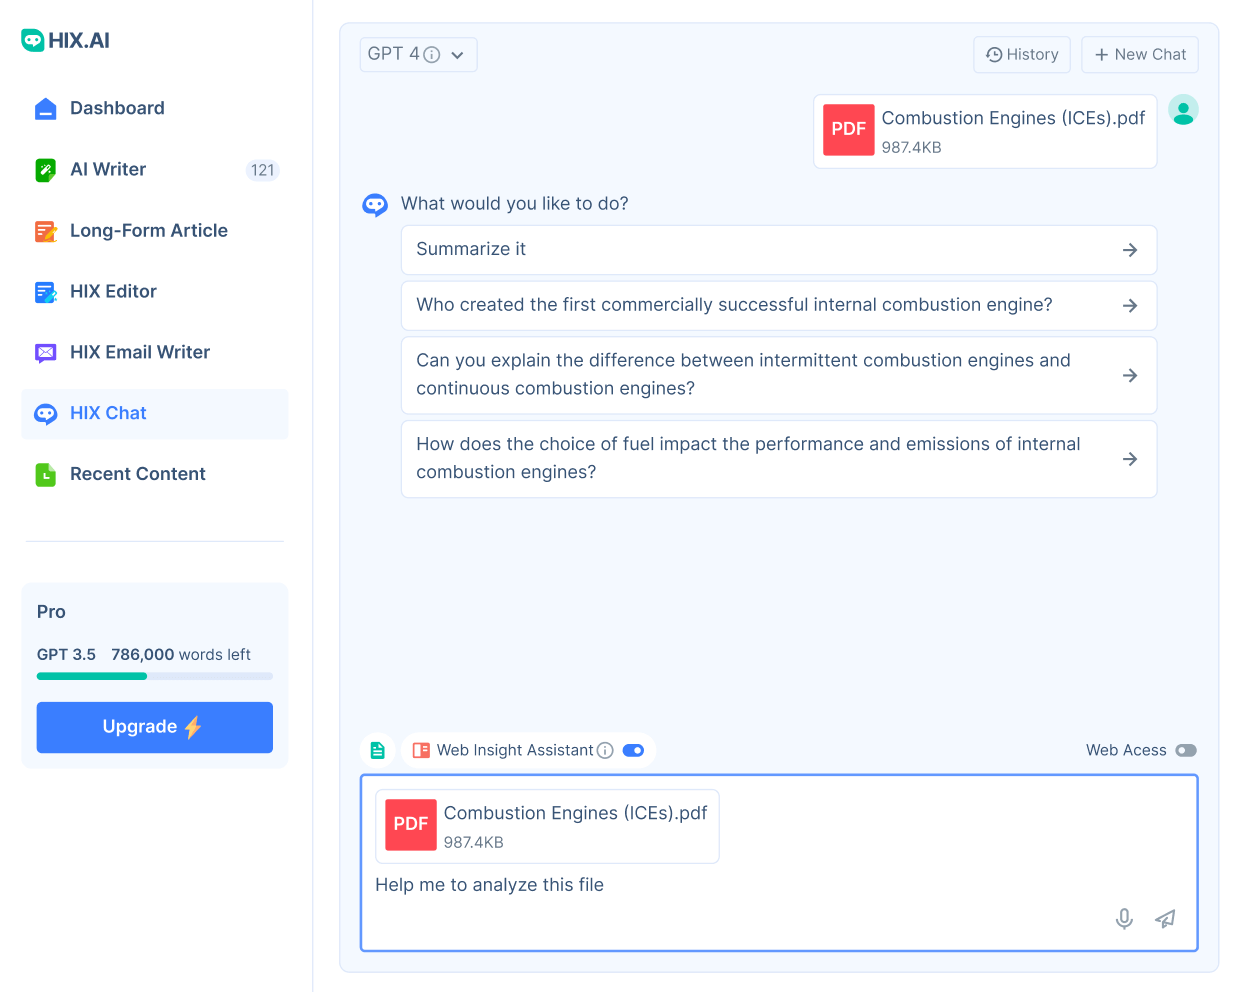
Task: Open Recent Content
Action: point(138,474)
